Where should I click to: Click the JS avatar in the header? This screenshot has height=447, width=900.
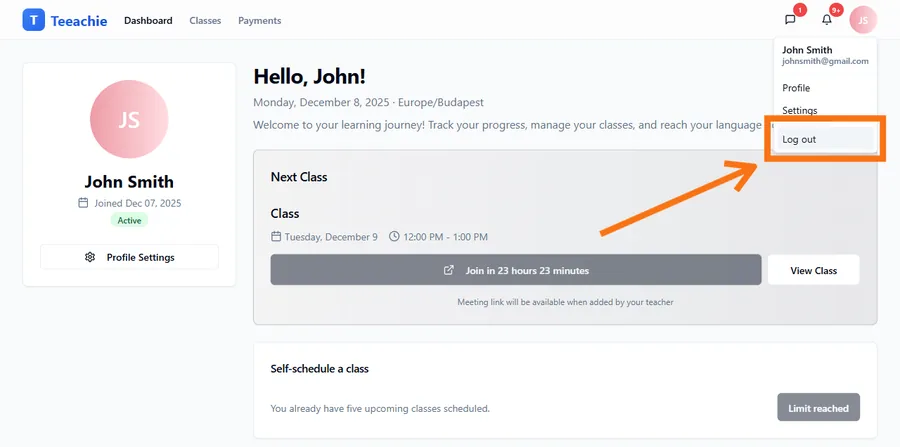[862, 20]
